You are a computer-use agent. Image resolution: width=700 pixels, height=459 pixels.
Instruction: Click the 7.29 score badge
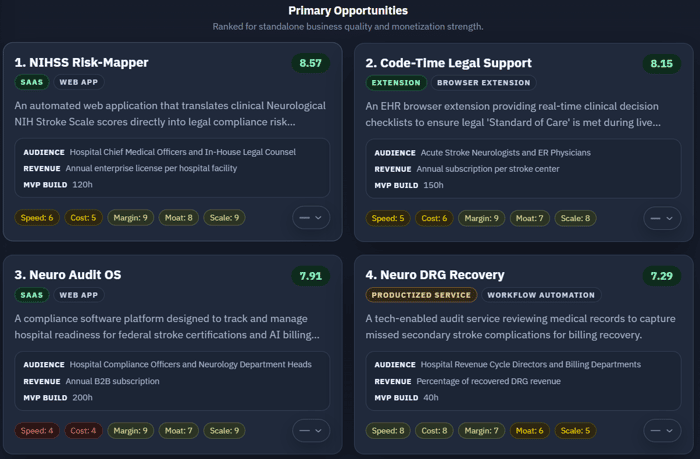pyautogui.click(x=661, y=276)
